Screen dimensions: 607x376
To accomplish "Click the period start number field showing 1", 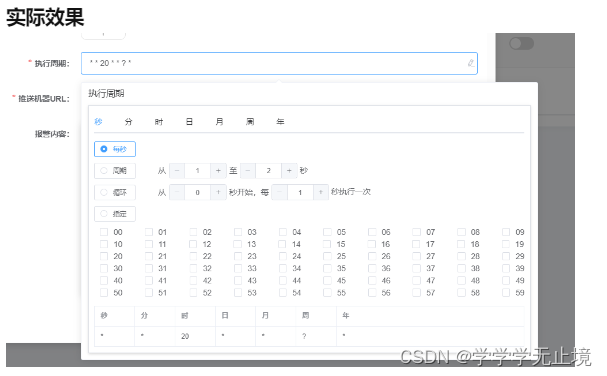I will 197,171.
